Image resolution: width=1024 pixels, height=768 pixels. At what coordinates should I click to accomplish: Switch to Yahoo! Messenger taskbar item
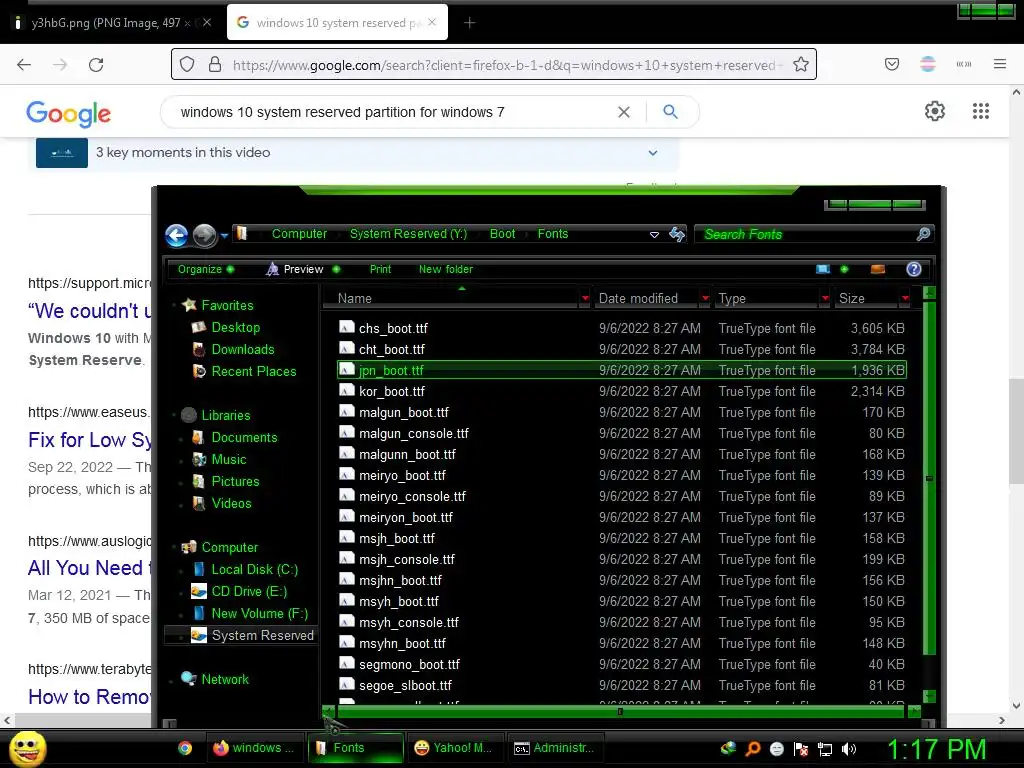coord(455,748)
